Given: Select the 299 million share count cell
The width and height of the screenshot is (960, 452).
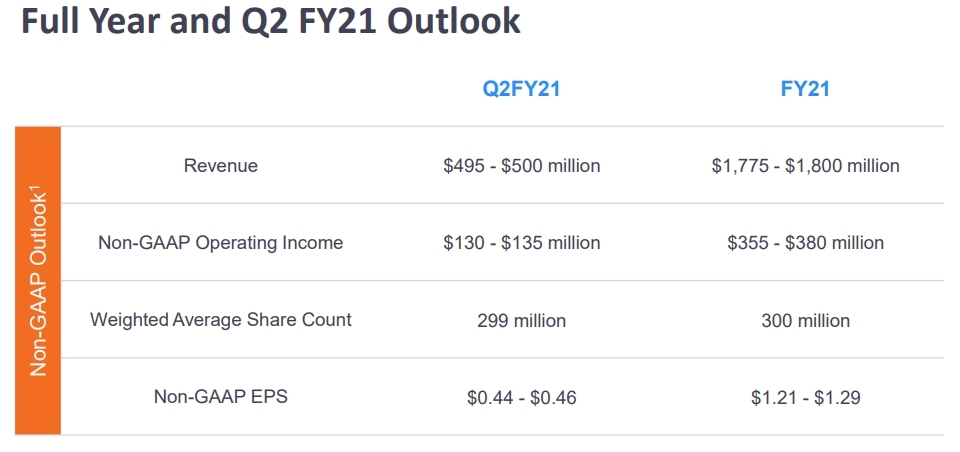Looking at the screenshot, I should pos(522,321).
